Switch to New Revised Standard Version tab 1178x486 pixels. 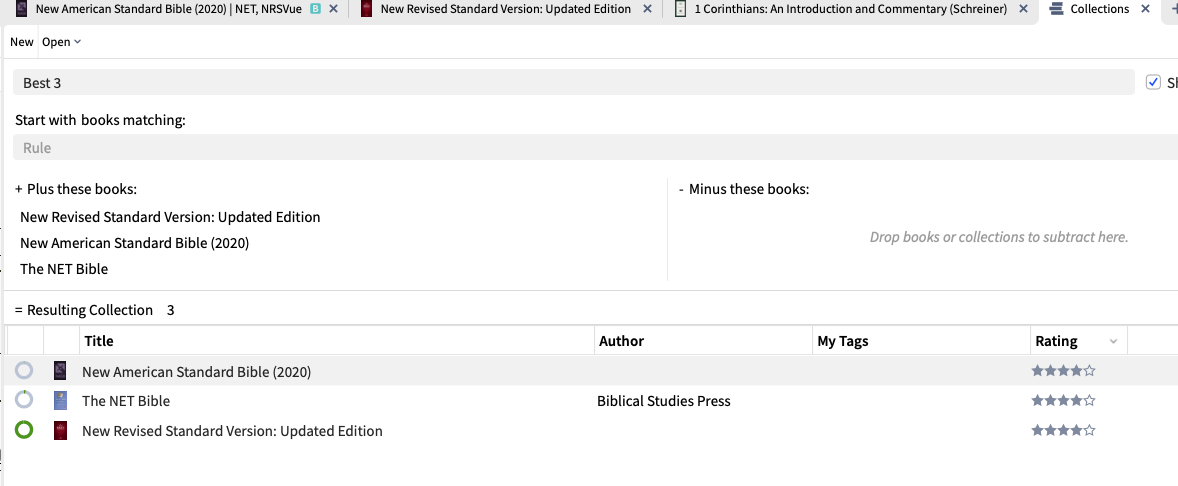[x=506, y=9]
